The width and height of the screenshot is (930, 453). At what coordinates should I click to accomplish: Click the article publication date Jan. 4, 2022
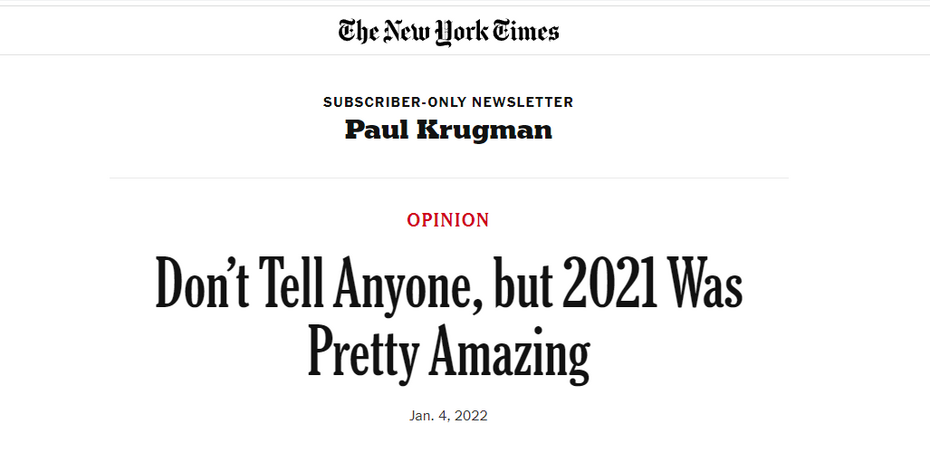448,415
